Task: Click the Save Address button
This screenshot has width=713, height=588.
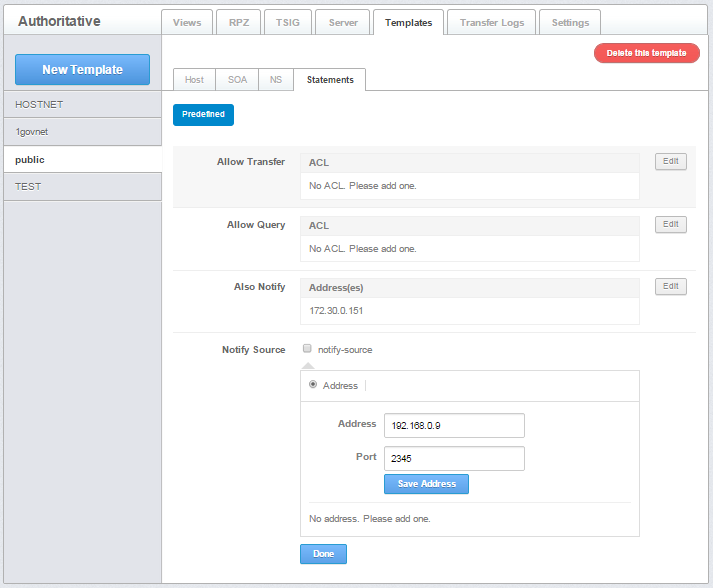Action: click(x=426, y=484)
